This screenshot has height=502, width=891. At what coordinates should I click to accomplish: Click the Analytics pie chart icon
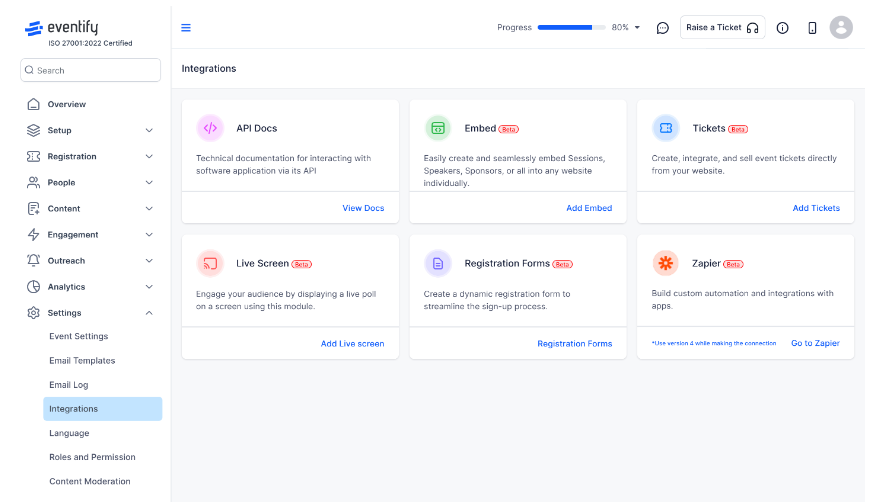coord(34,287)
